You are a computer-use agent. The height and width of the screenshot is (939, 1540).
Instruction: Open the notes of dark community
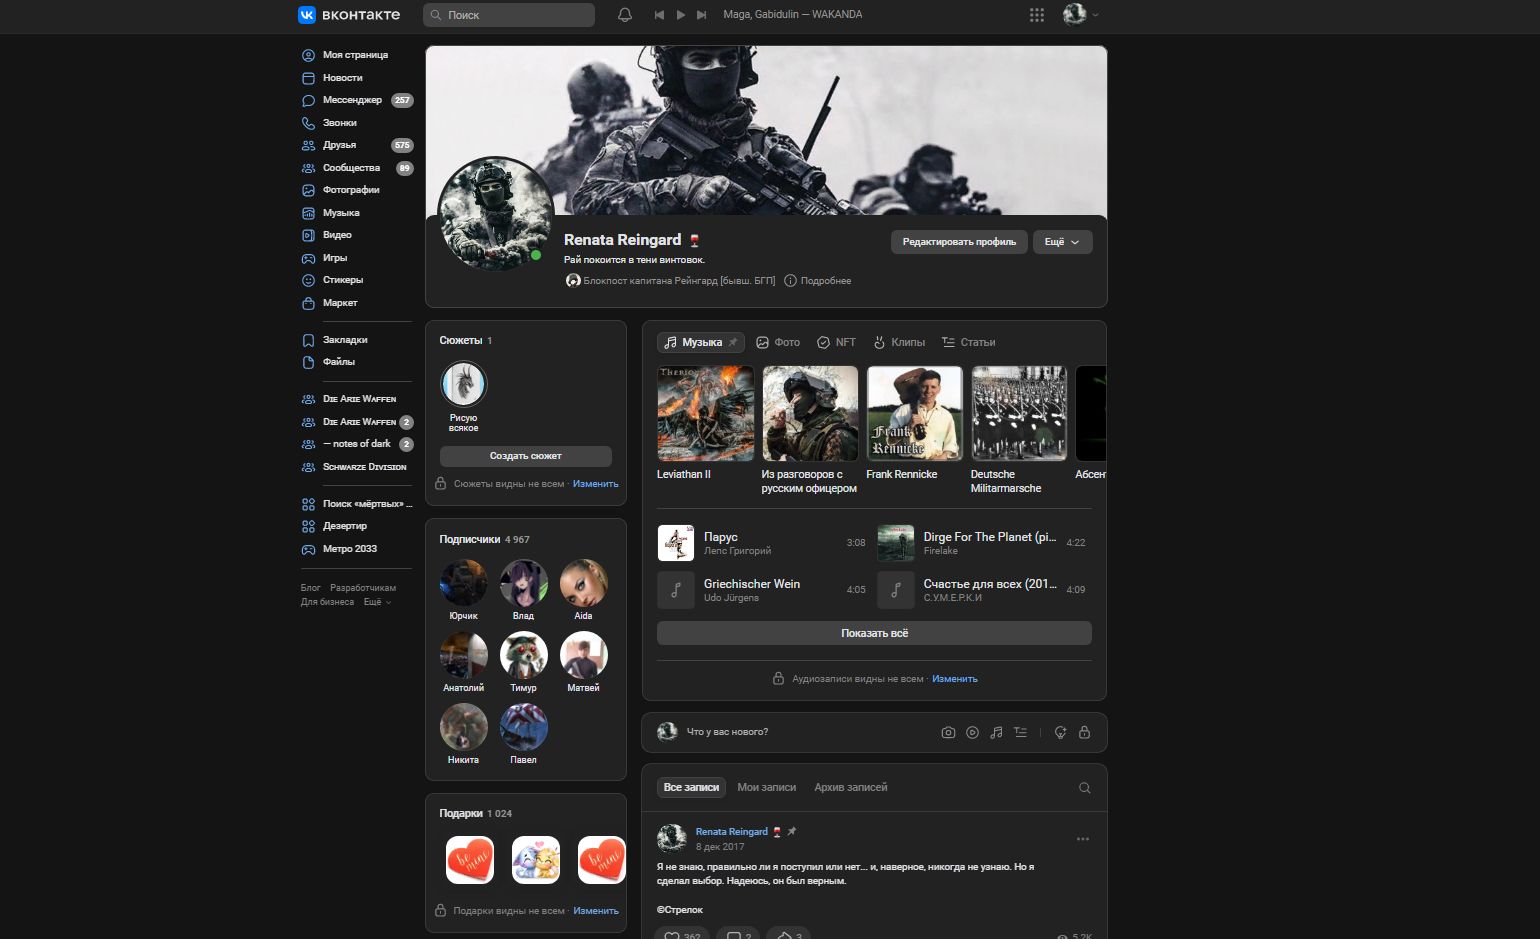click(x=356, y=444)
